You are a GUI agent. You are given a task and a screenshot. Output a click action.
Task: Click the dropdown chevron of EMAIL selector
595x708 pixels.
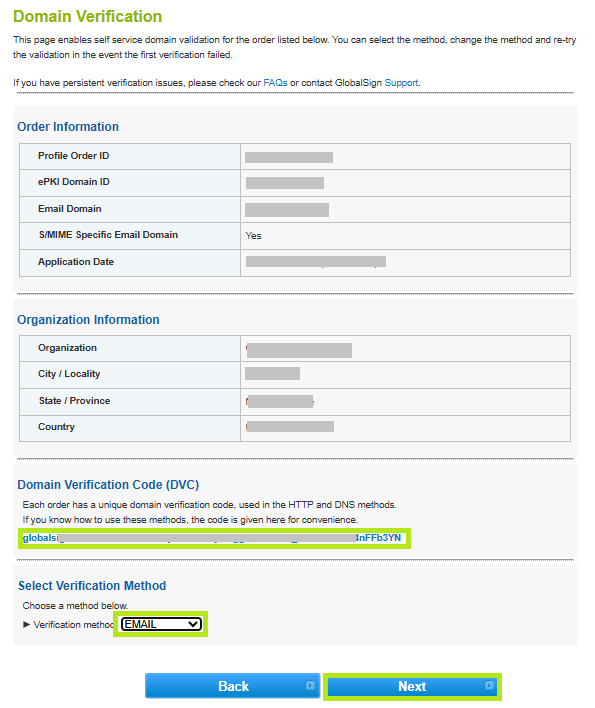pos(193,624)
